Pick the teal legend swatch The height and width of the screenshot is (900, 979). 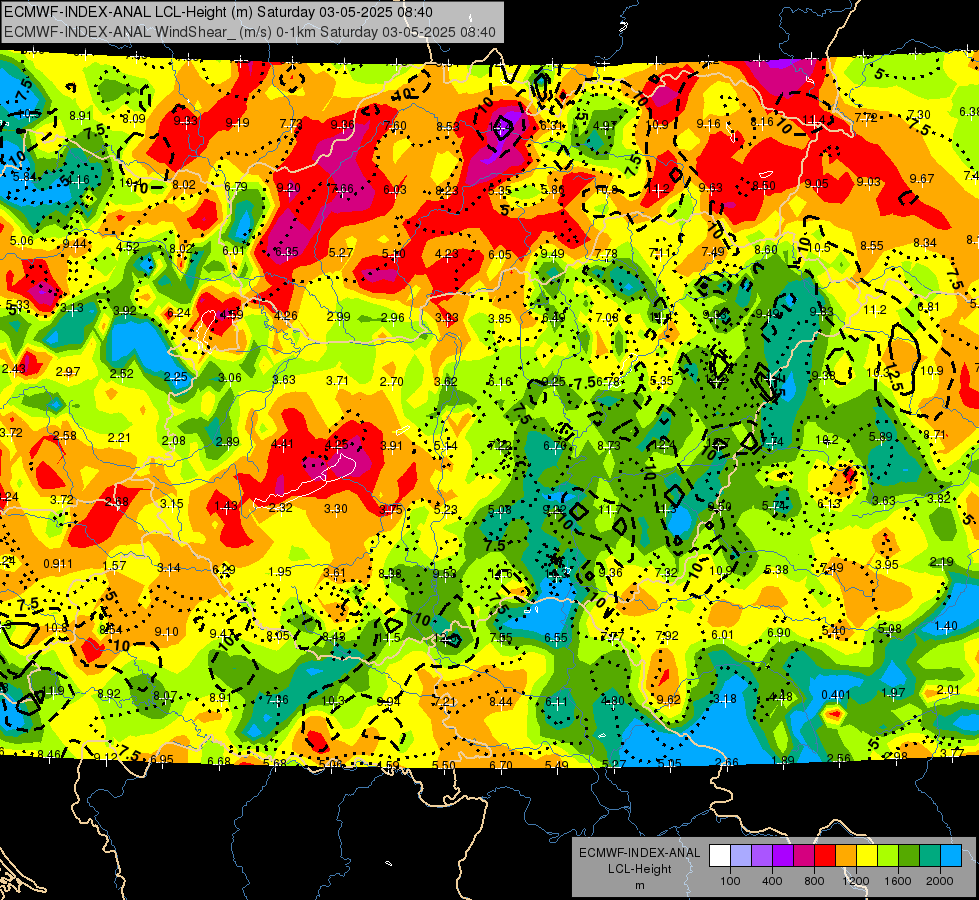pos(930,856)
